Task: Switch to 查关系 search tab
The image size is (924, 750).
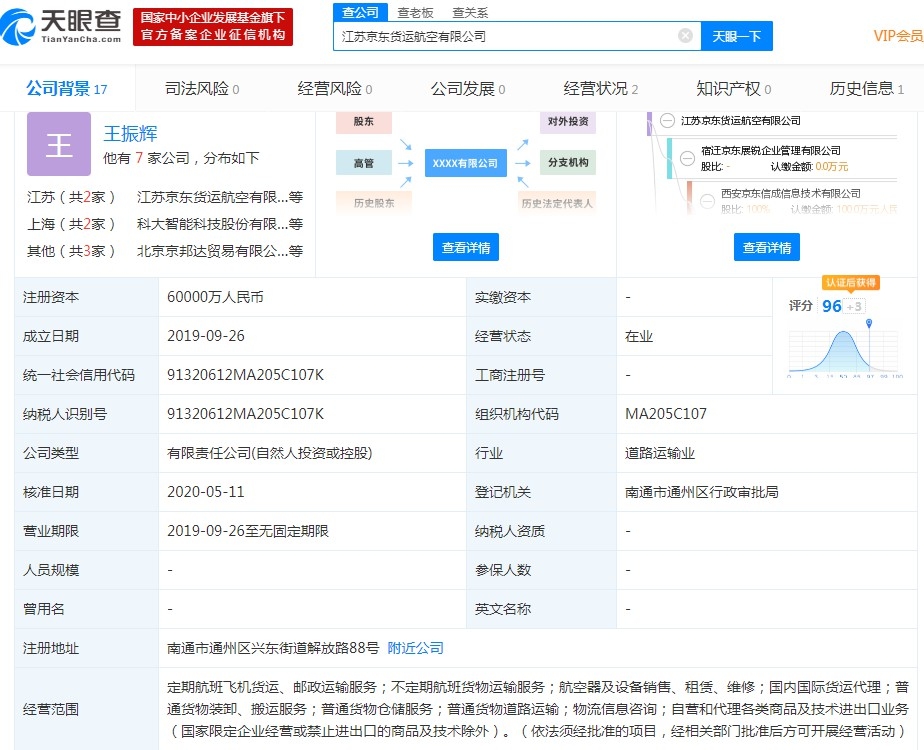Action: tap(470, 12)
